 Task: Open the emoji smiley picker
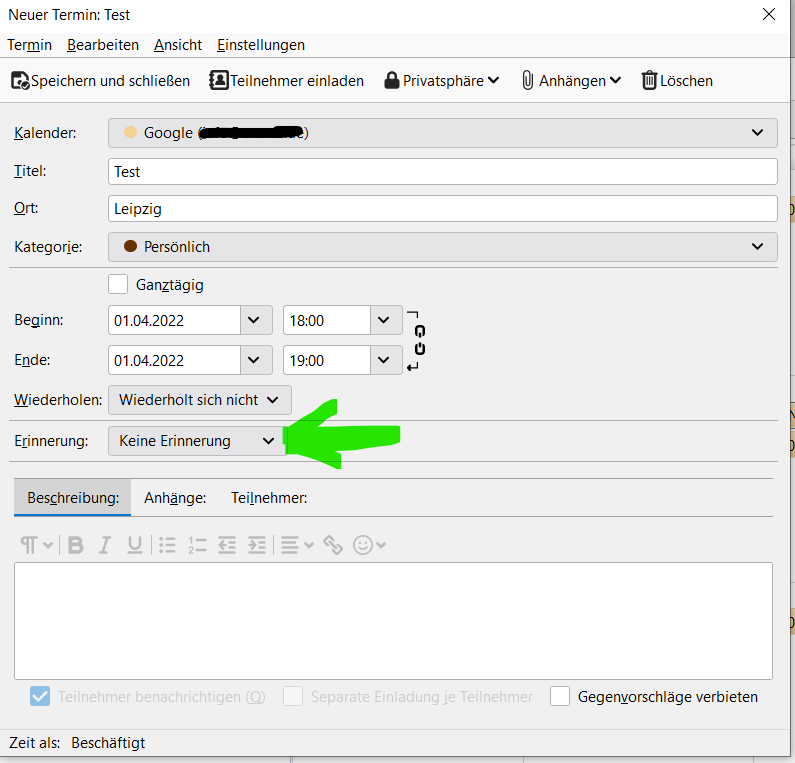pos(364,545)
